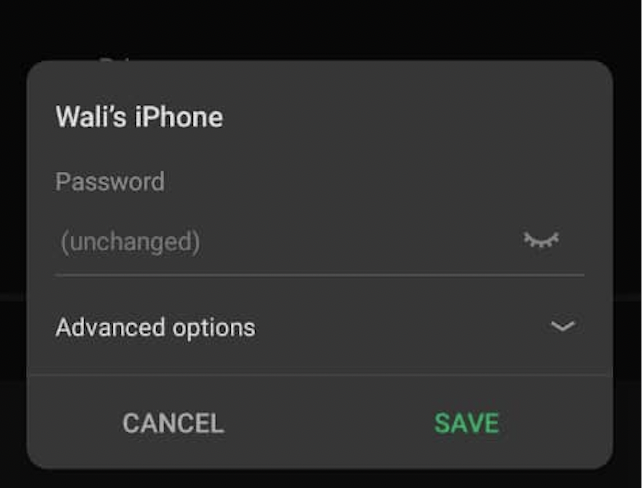Click the downward chevron beside Advanced options
Viewport: 642px width, 488px height.
[563, 326]
